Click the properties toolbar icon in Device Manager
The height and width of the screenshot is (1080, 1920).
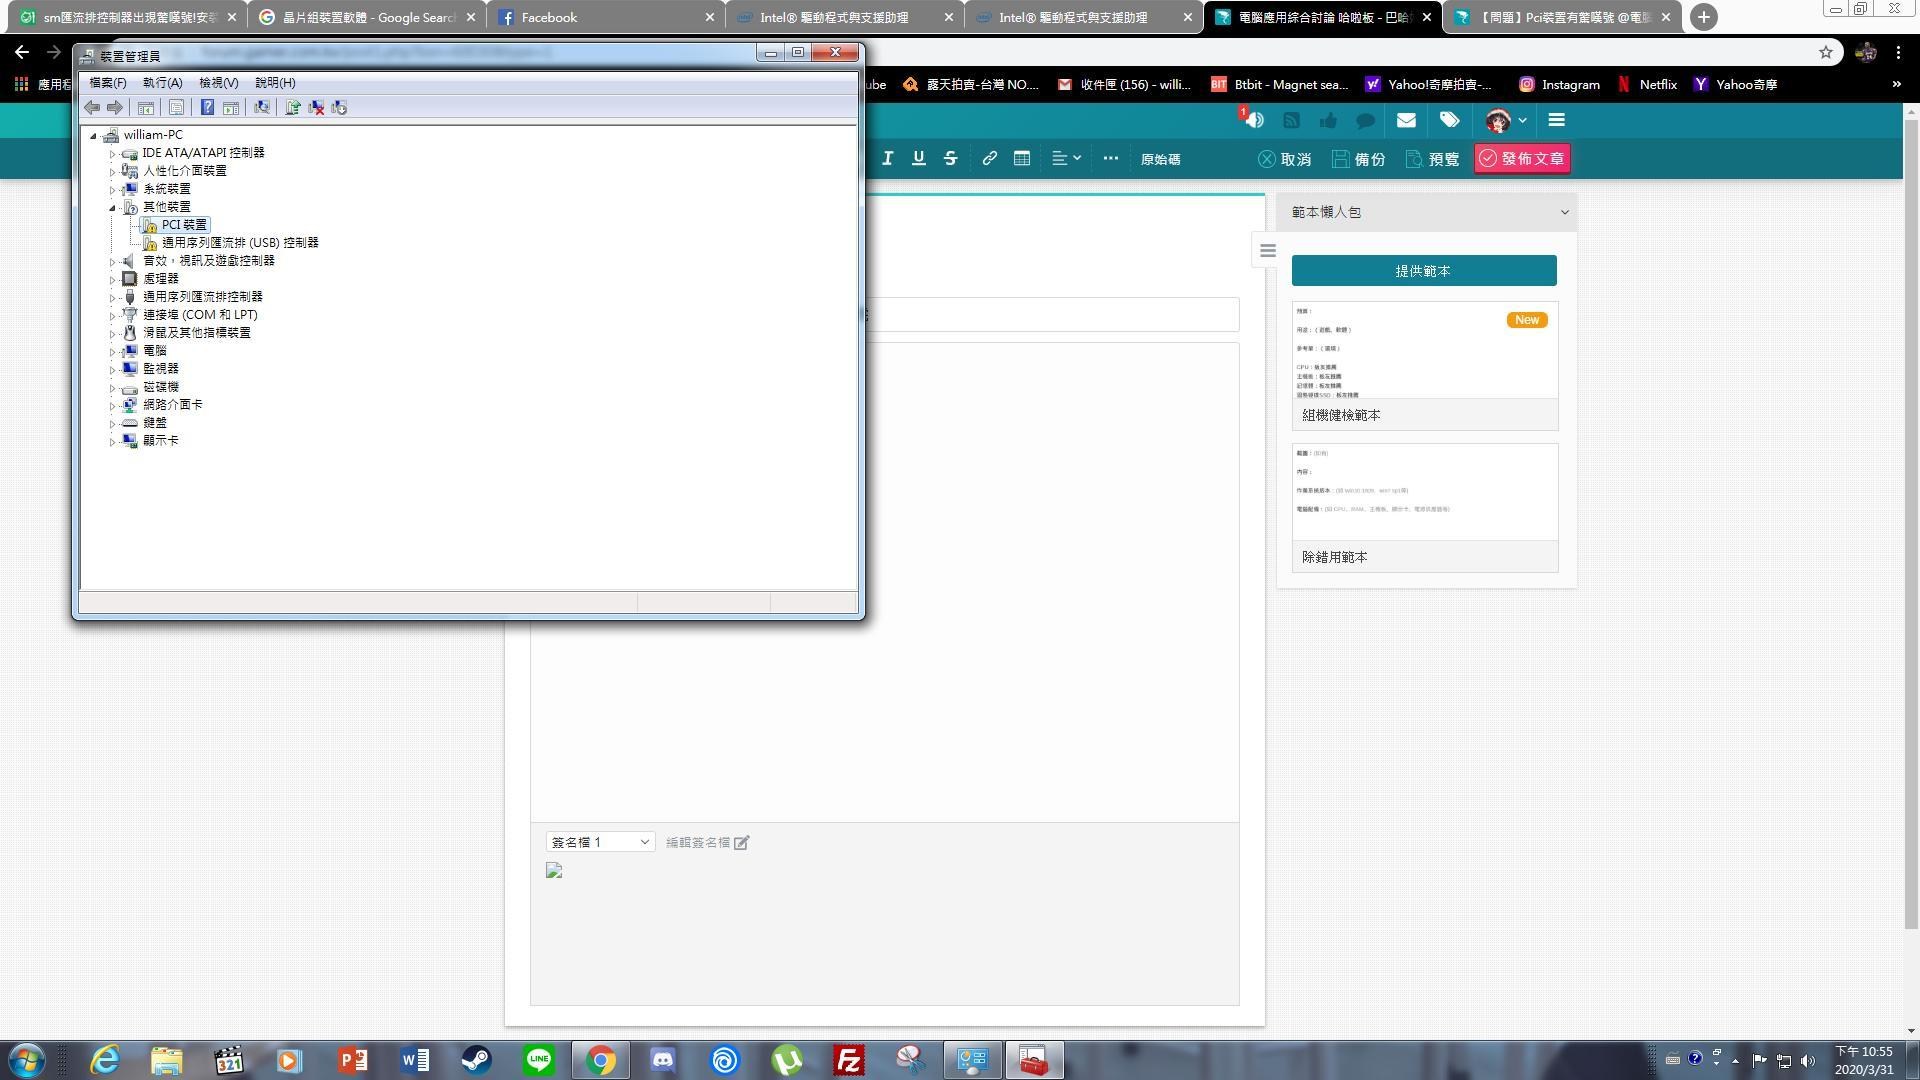pyautogui.click(x=176, y=107)
